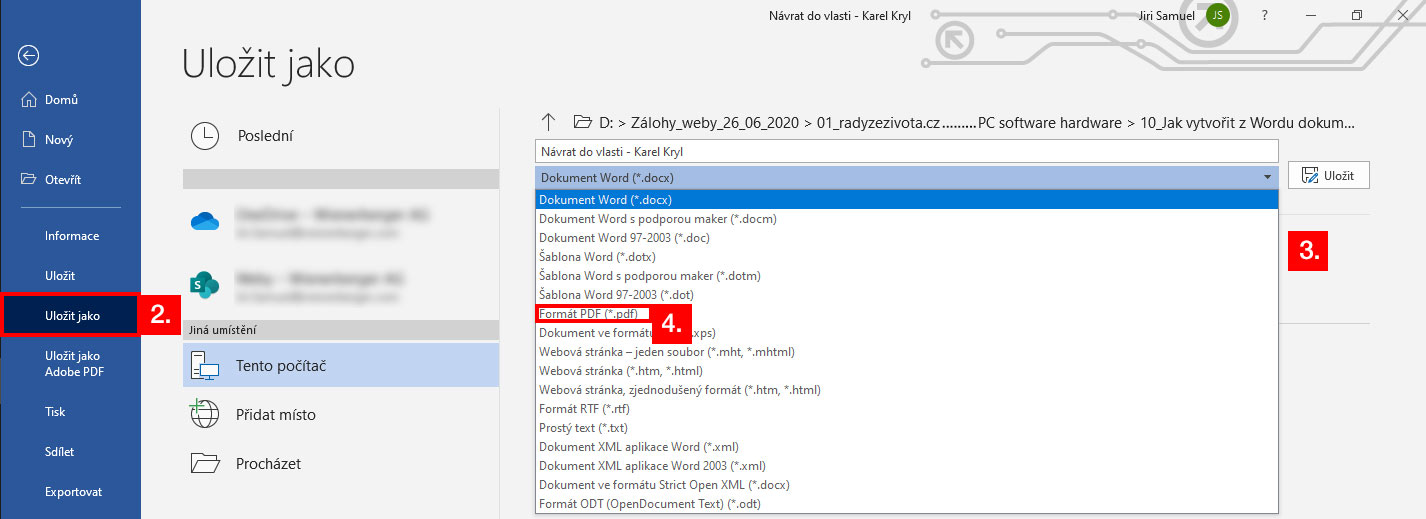1426x519 pixels.
Task: Select Dokument Word s podporou maker (*.docm)
Action: coord(906,218)
